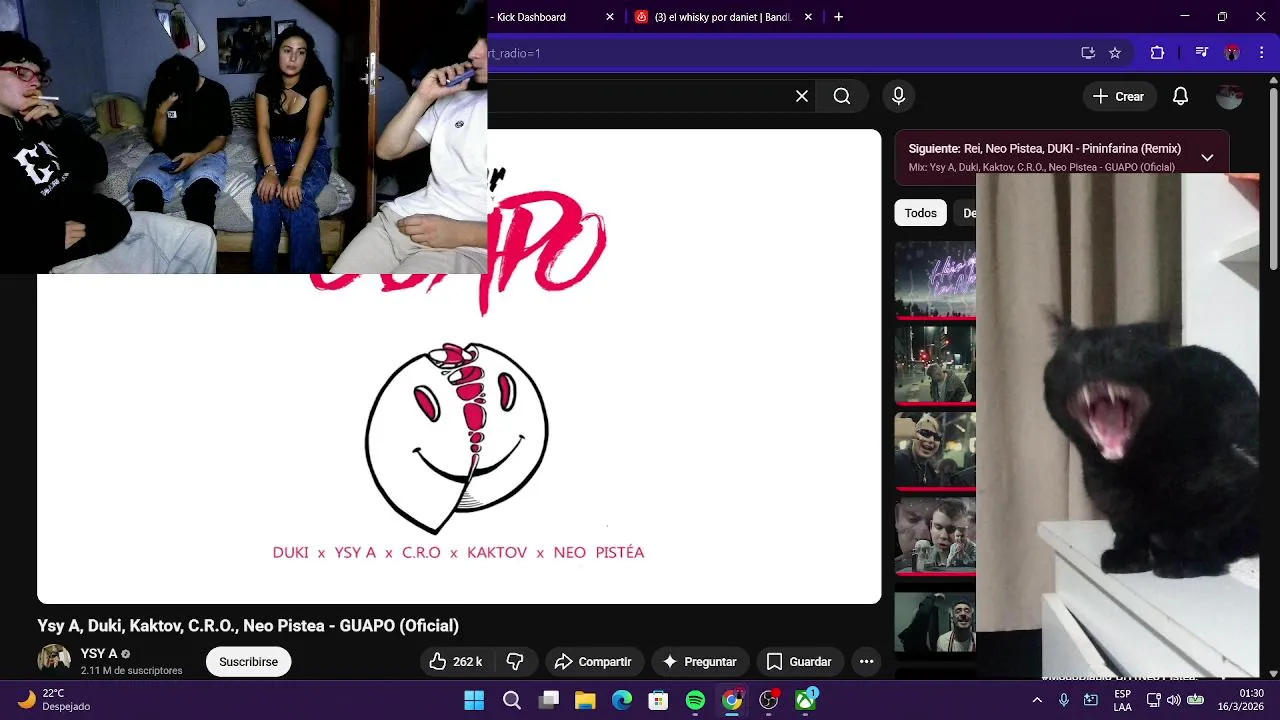Open YSY A channel name link

[99, 653]
